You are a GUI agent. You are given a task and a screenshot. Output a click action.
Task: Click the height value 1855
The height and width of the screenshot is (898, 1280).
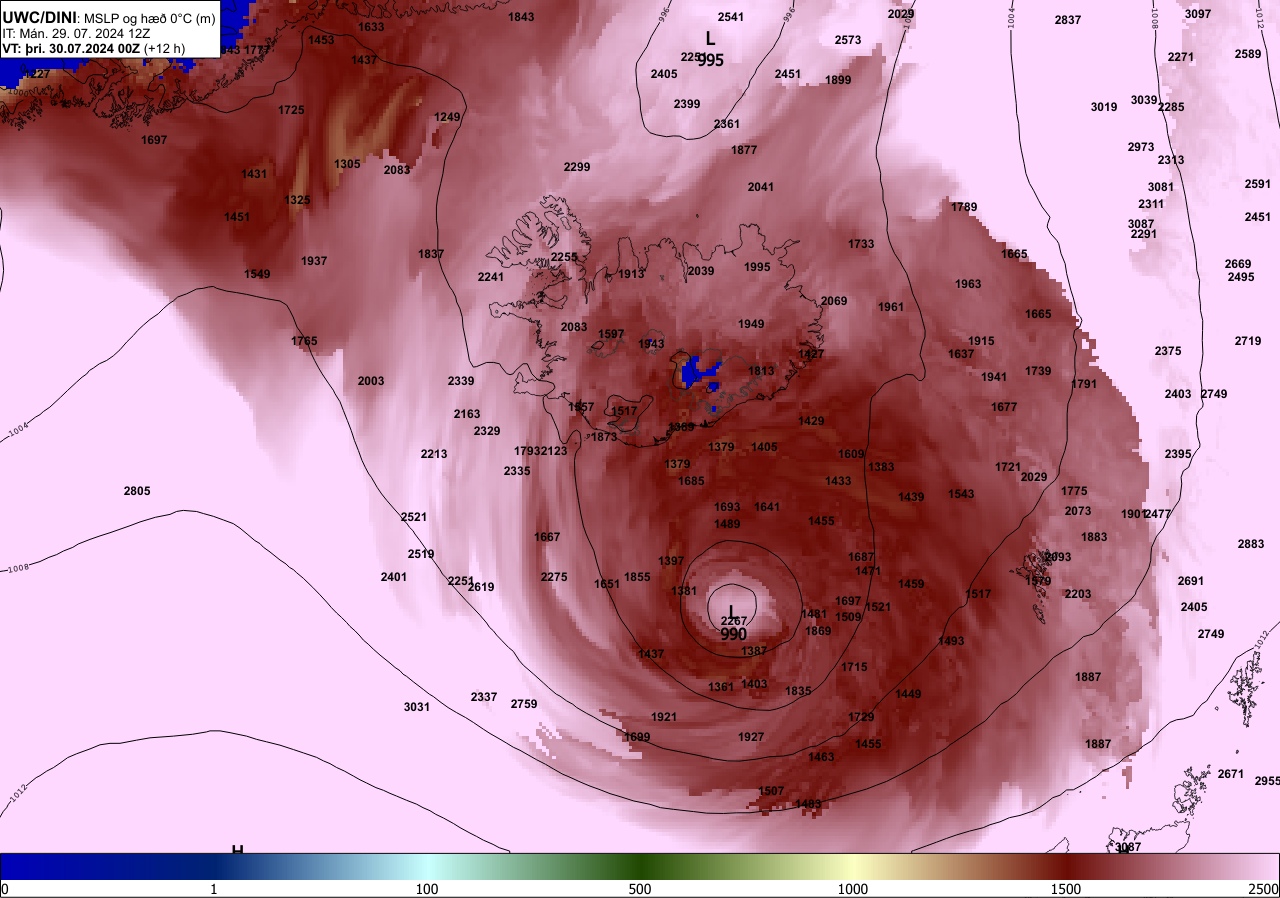[x=637, y=577]
